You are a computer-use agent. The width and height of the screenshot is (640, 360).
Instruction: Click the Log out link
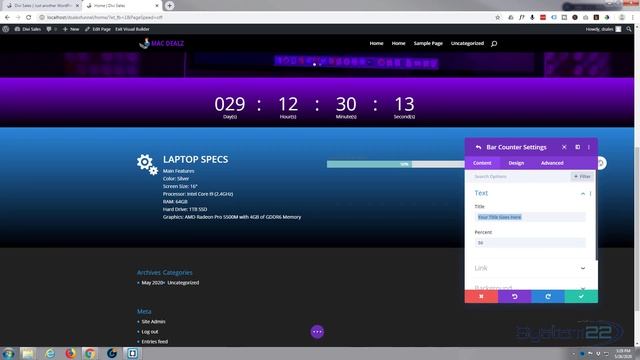149,332
